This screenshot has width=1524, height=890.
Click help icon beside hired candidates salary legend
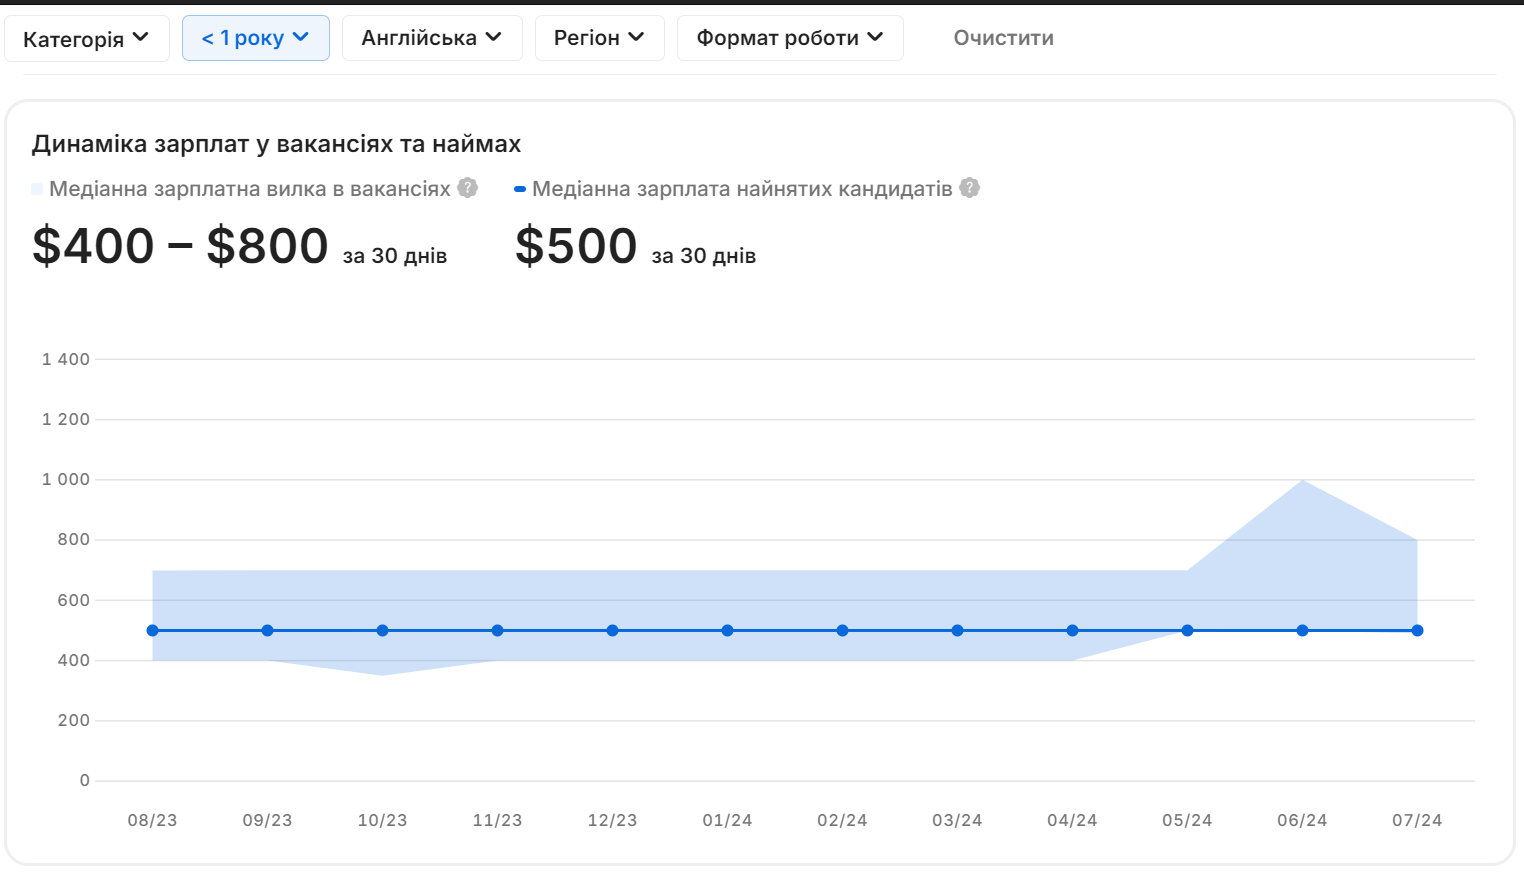point(967,187)
